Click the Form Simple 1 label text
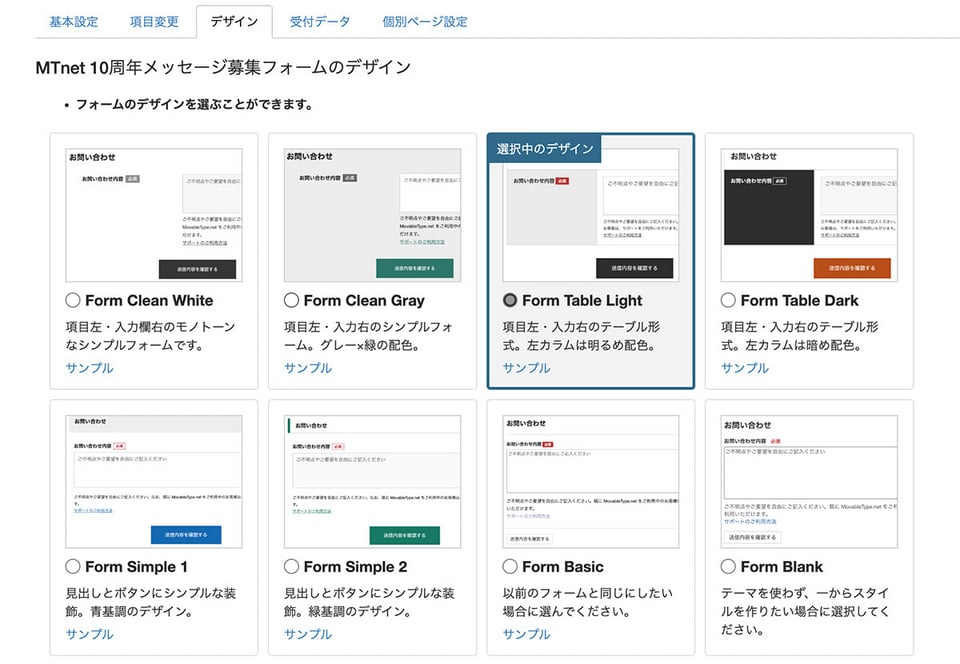960x664 pixels. [x=137, y=567]
